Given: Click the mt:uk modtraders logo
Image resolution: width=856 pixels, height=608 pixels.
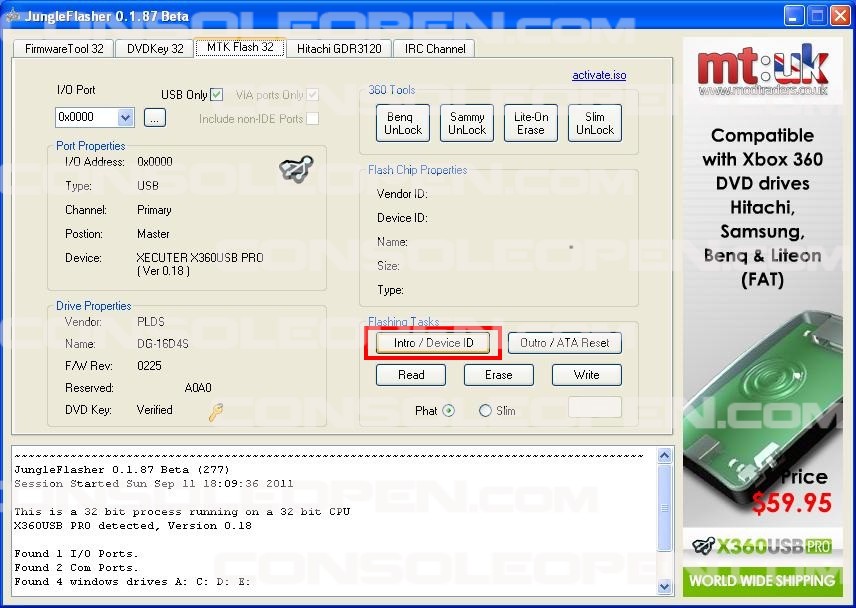Looking at the screenshot, I should [x=763, y=70].
